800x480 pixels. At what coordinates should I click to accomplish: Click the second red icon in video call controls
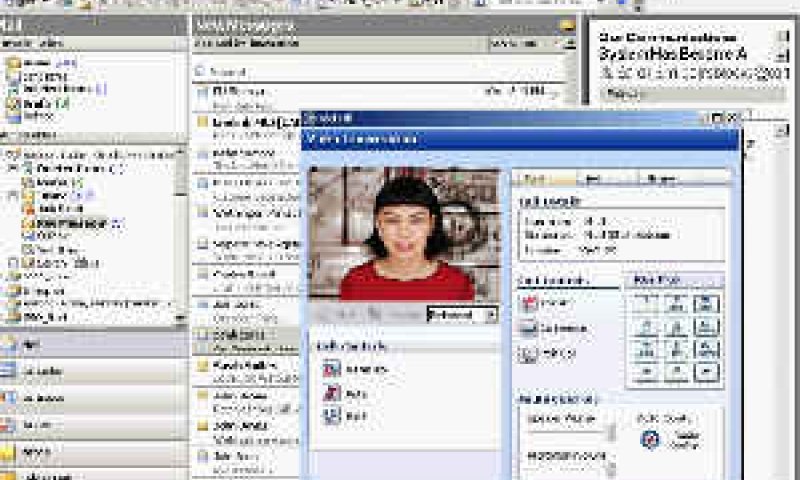pos(332,393)
